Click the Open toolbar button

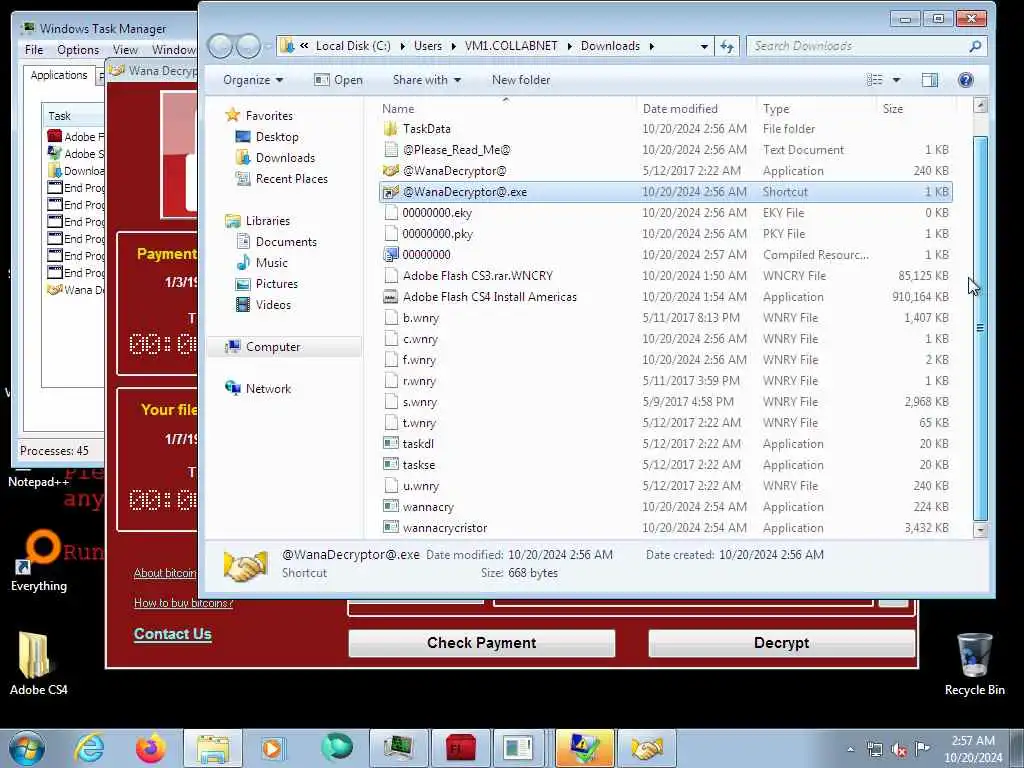coord(338,80)
